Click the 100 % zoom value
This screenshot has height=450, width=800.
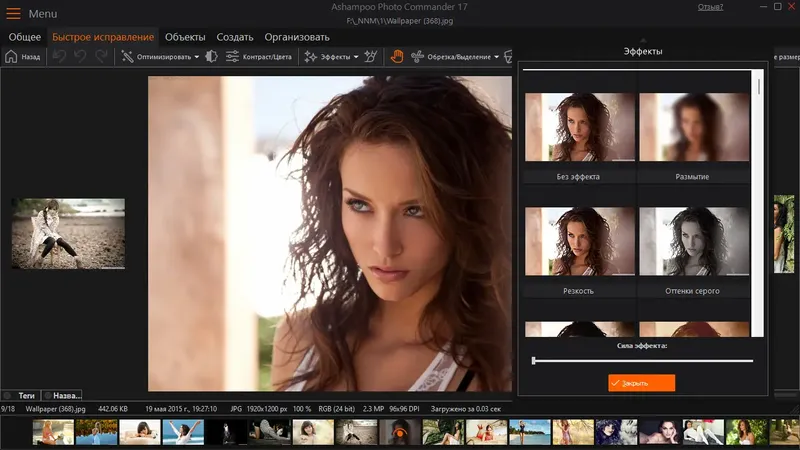coord(302,409)
